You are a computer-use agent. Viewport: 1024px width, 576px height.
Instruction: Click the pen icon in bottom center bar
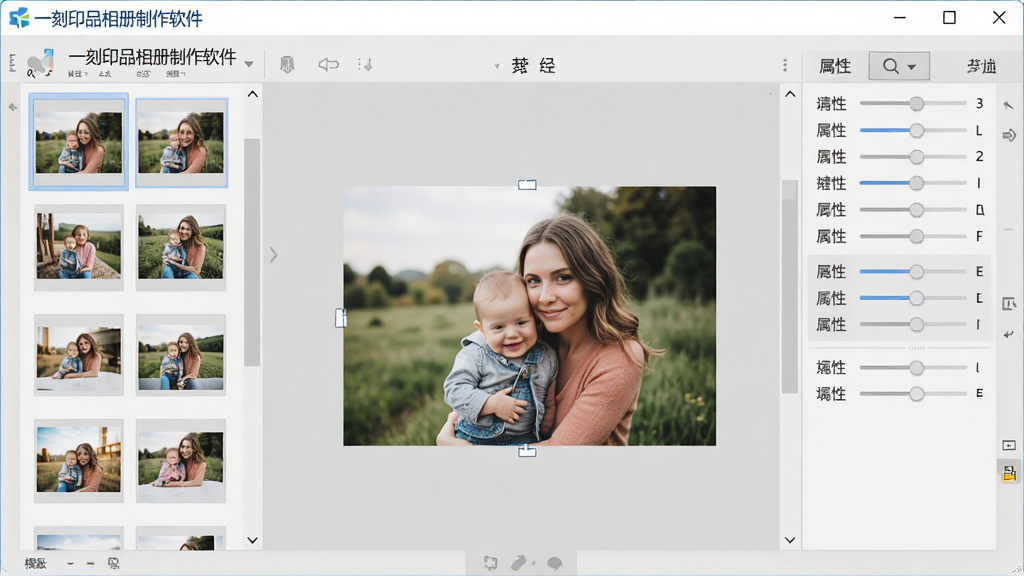[520, 563]
